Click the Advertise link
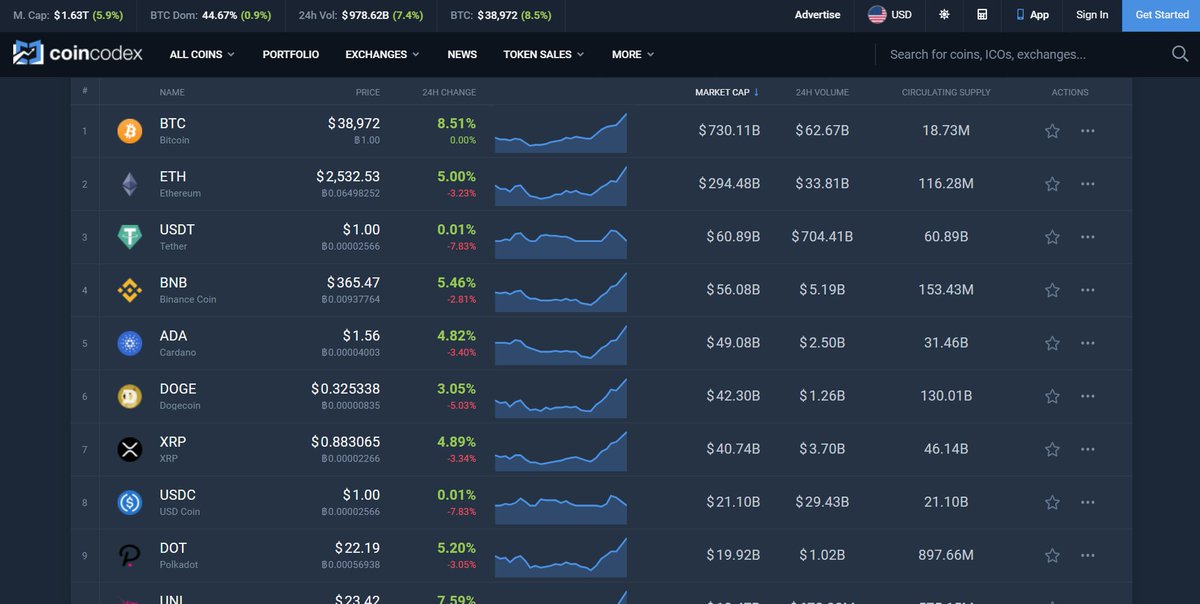 pyautogui.click(x=818, y=15)
